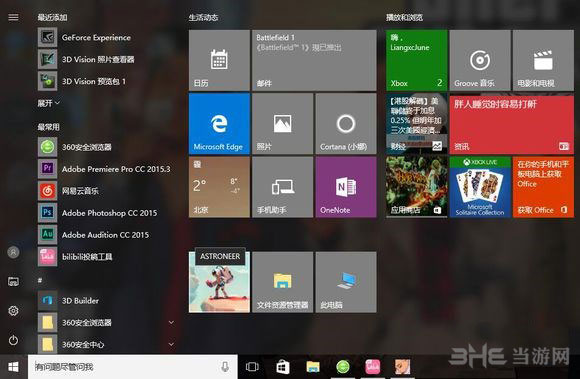
Task: Click the 最近添加 section heading
Action: point(52,17)
